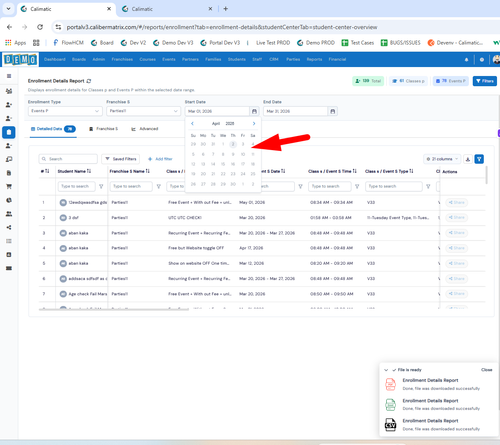Open Franchise S Name column filter funnel
Viewport: 500px width, 445px height.
pos(159,187)
